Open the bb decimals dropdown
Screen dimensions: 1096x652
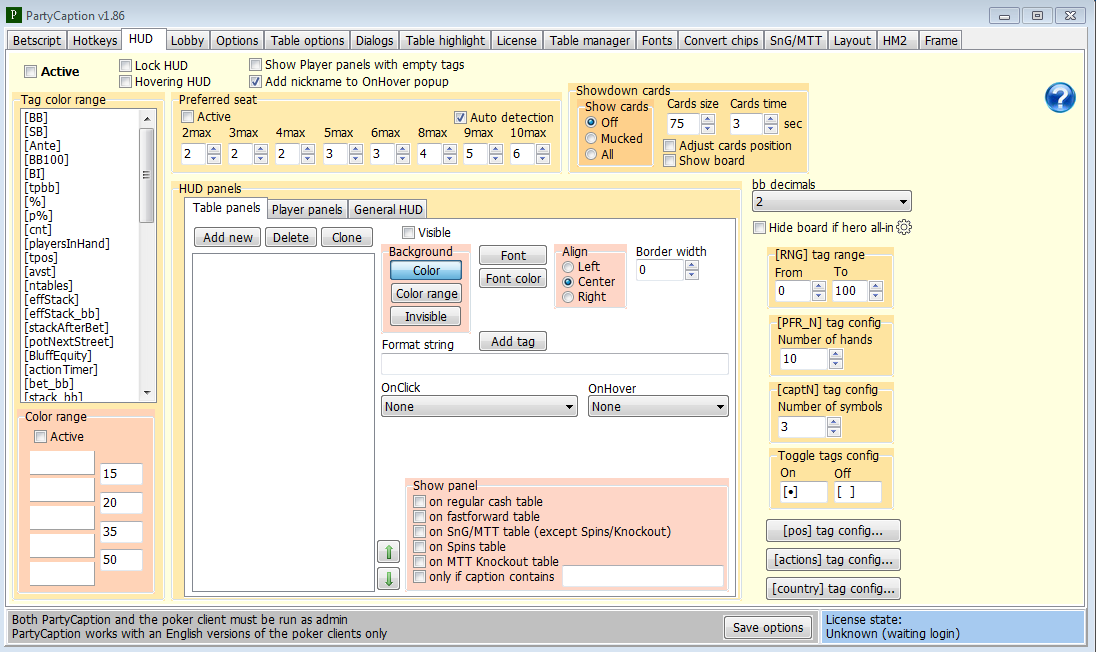832,202
